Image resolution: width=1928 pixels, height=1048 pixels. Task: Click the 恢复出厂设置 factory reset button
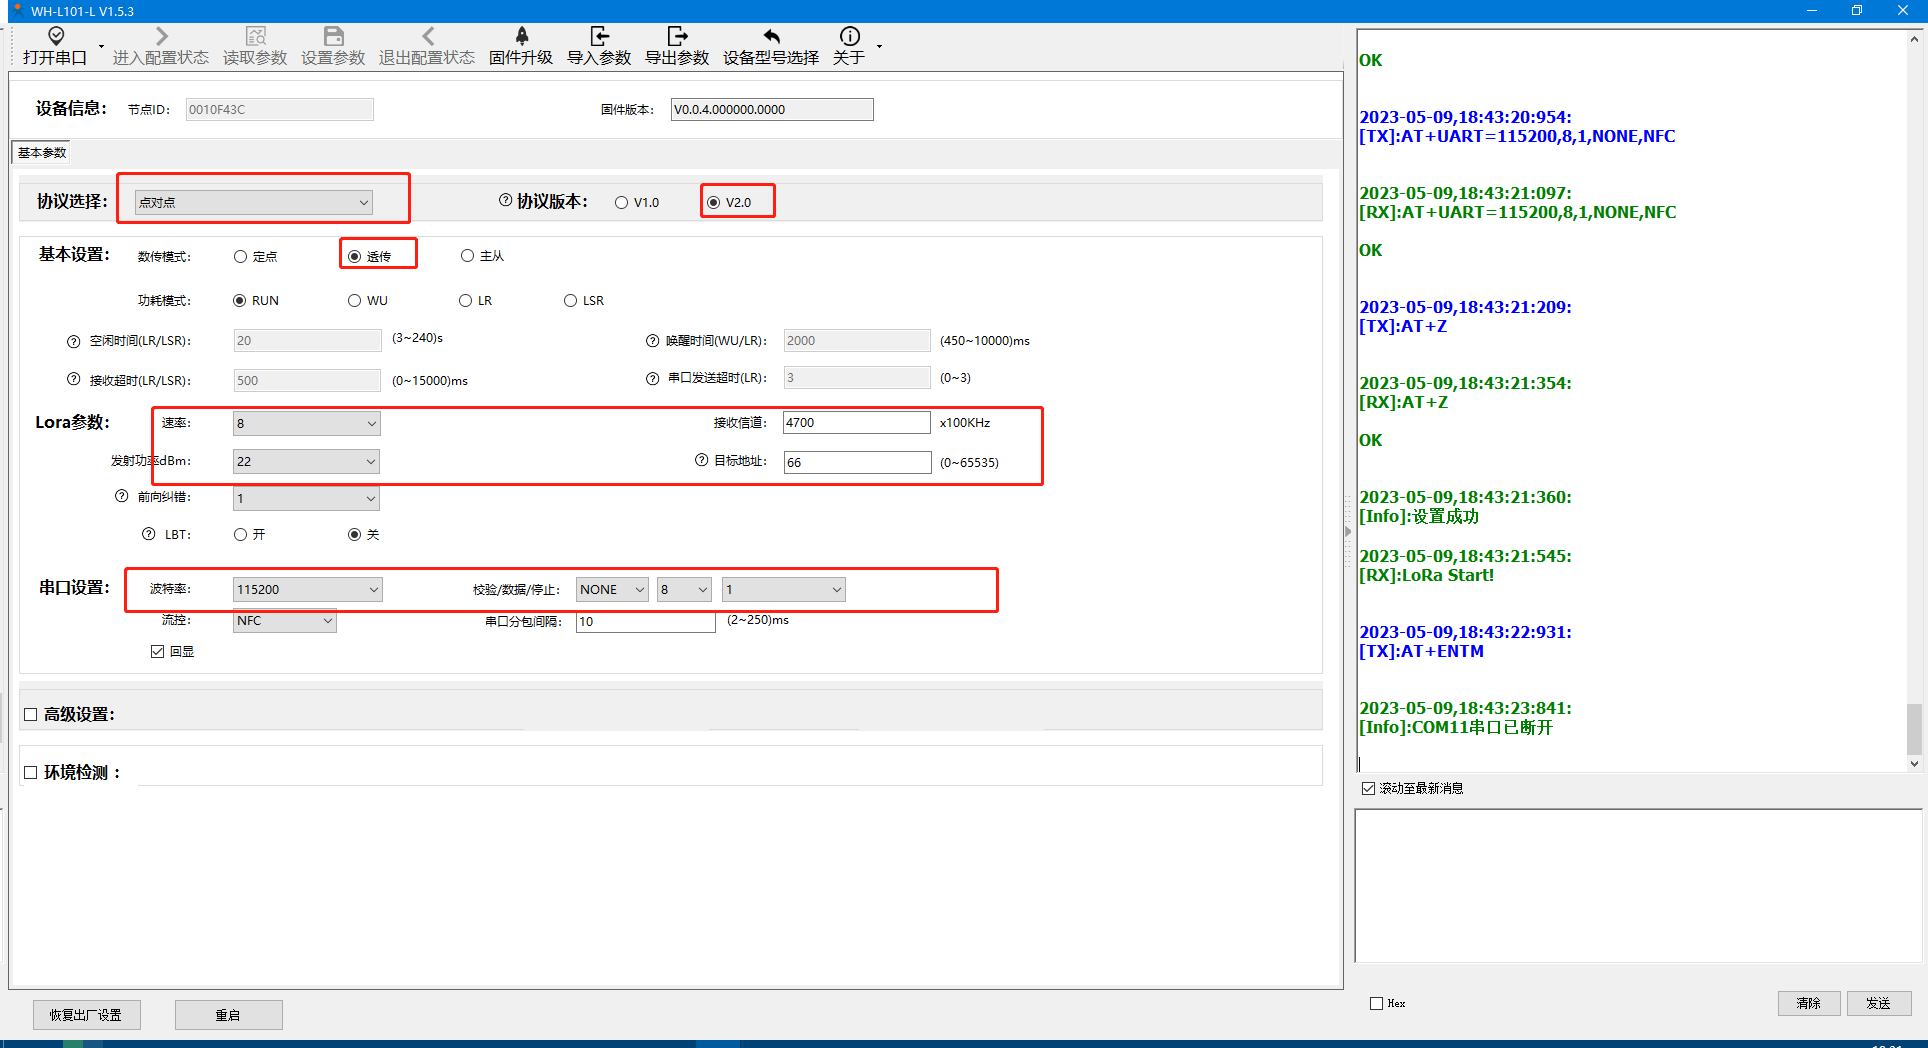click(86, 1015)
